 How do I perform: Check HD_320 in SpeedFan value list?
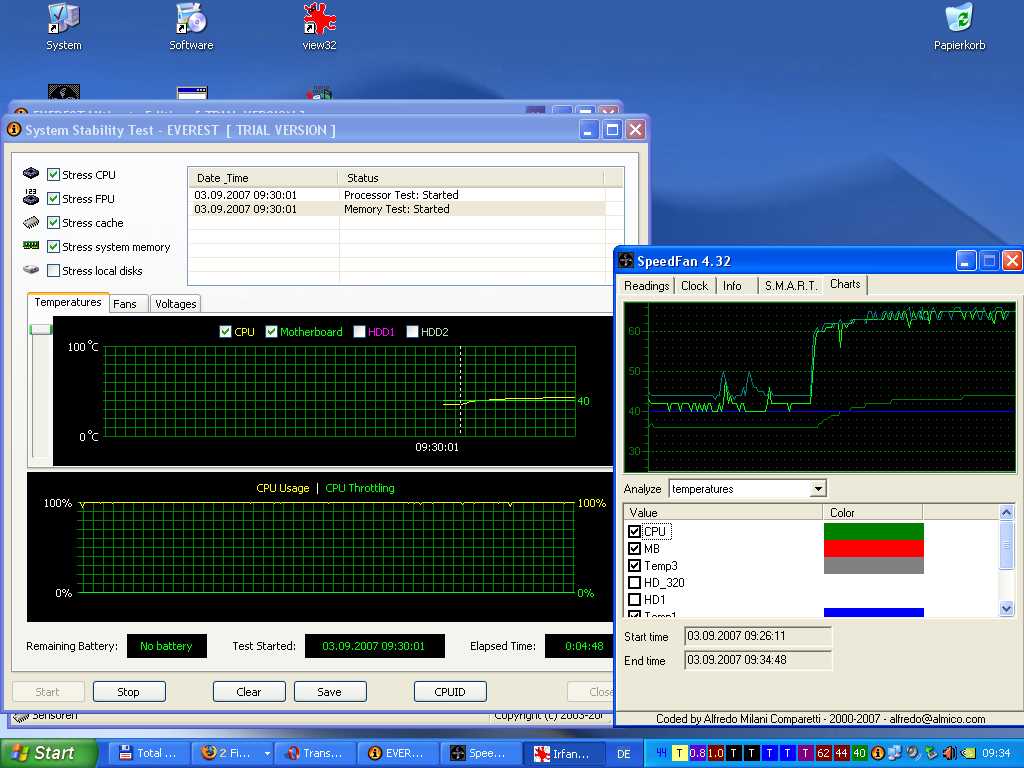(634, 583)
